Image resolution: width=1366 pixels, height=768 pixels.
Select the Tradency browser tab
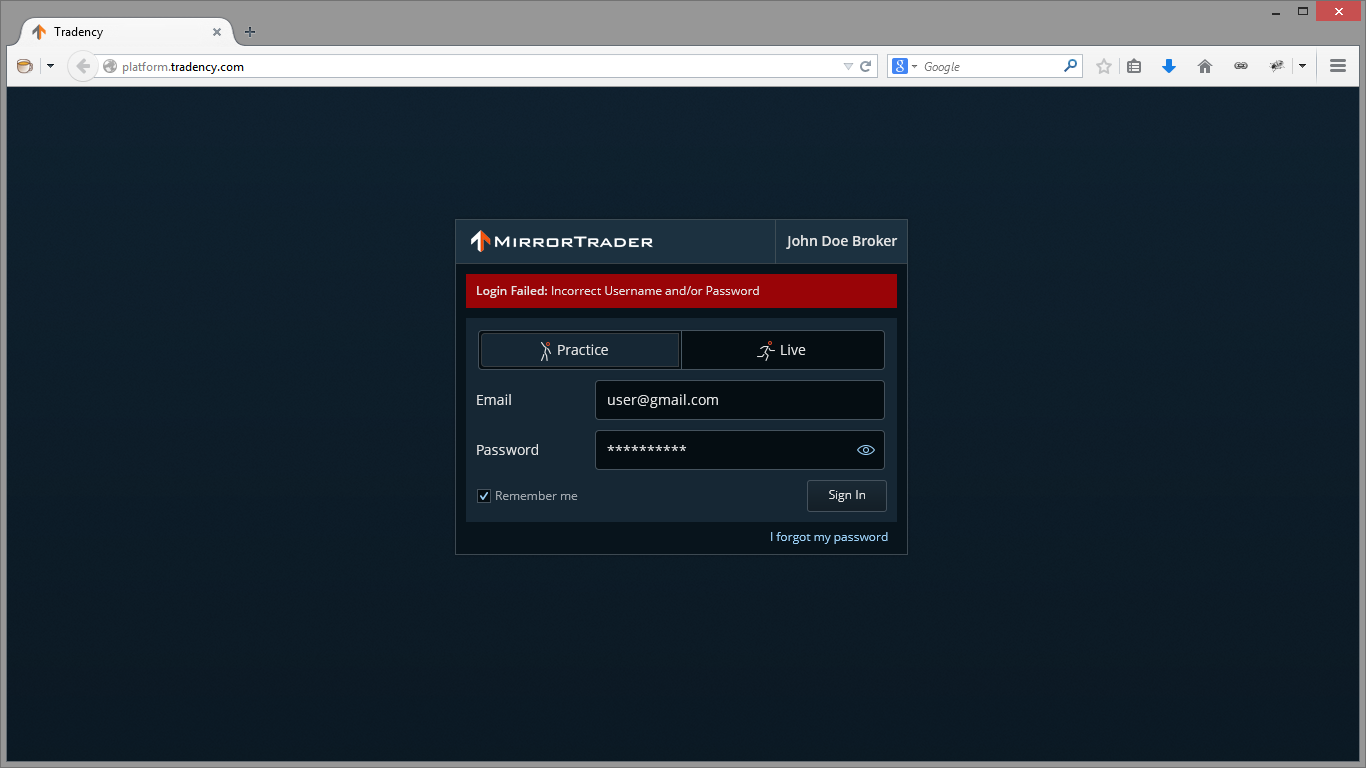[x=125, y=32]
